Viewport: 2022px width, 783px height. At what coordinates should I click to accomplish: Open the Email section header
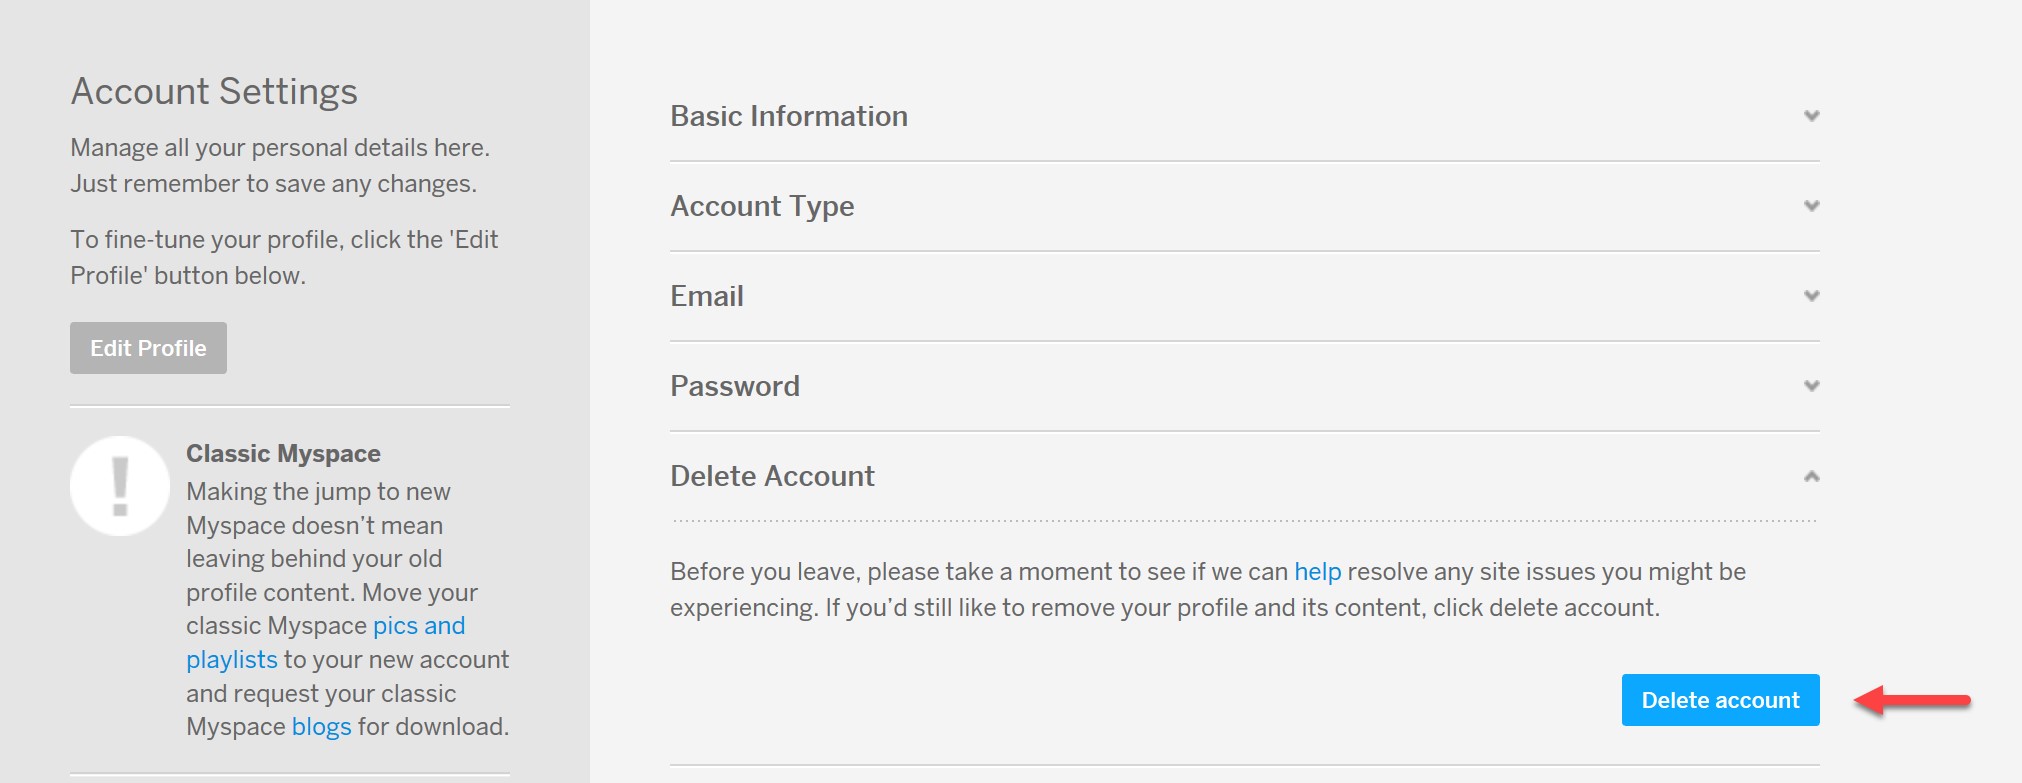[706, 296]
